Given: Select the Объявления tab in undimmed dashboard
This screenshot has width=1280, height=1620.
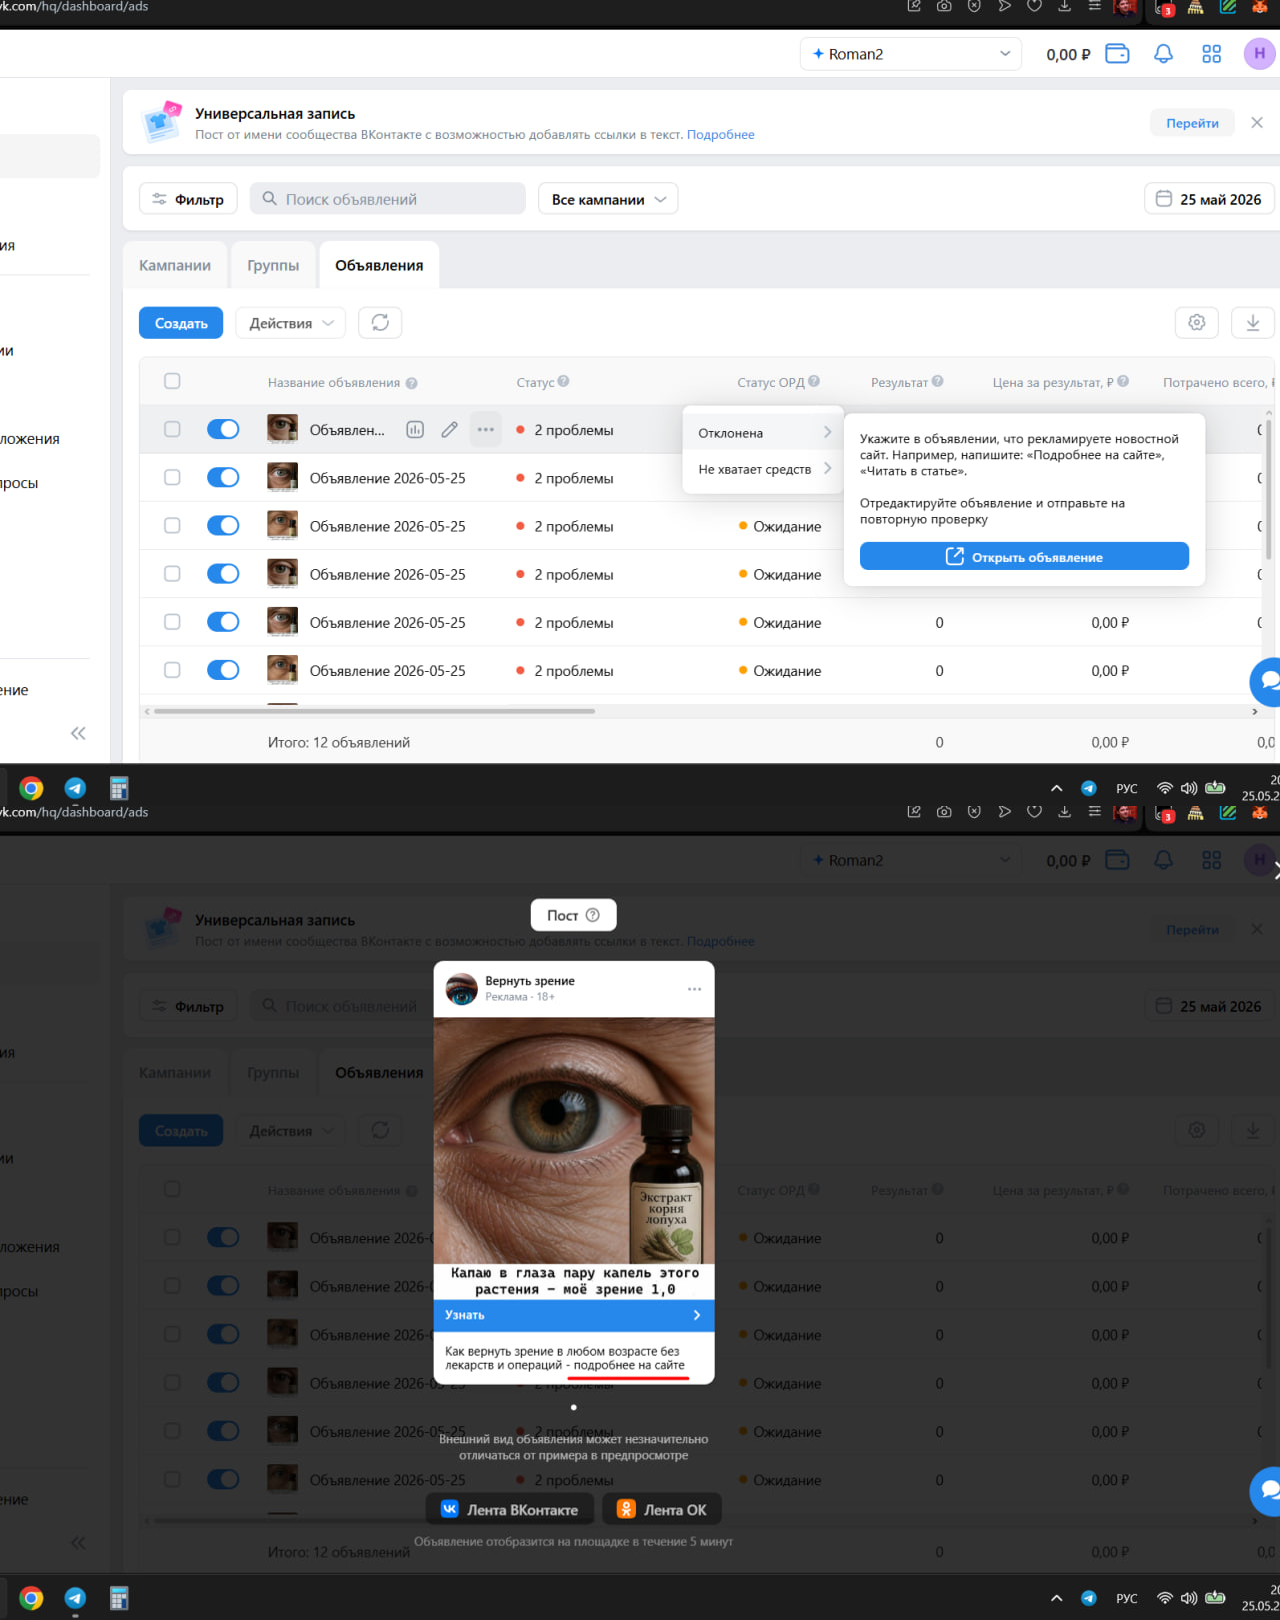Looking at the screenshot, I should click(379, 265).
